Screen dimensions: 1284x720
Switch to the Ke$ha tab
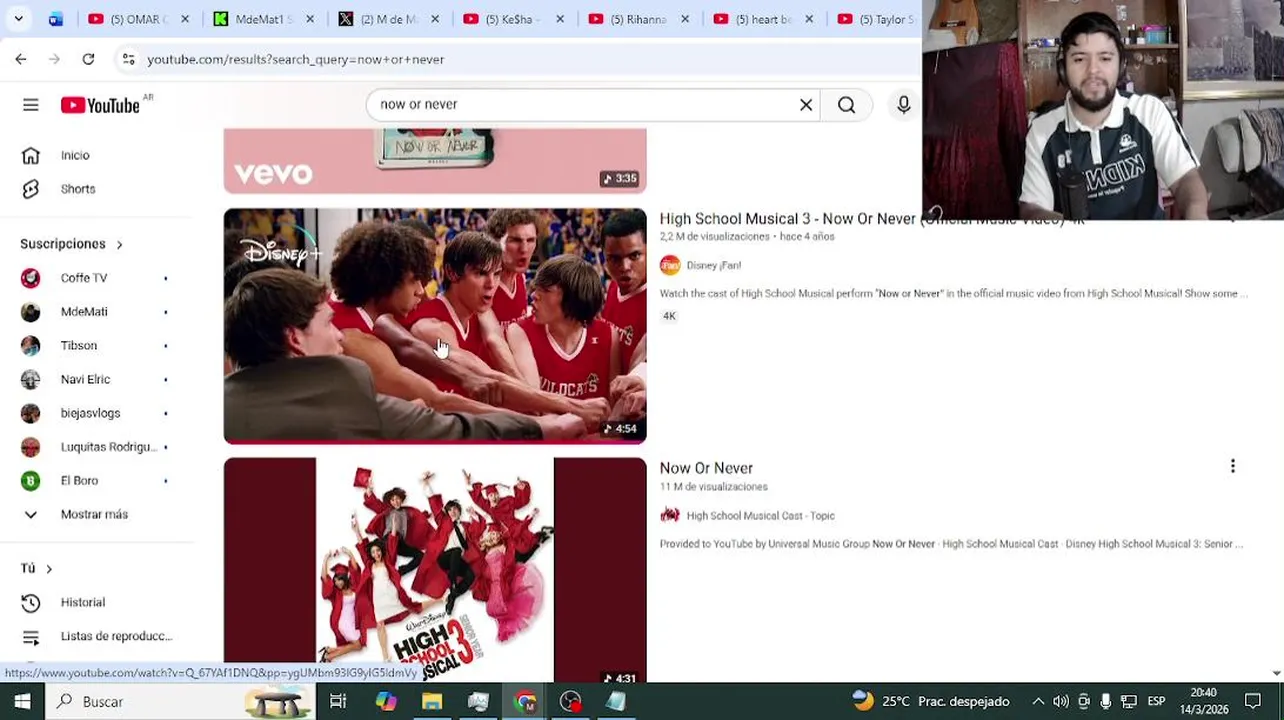click(514, 19)
